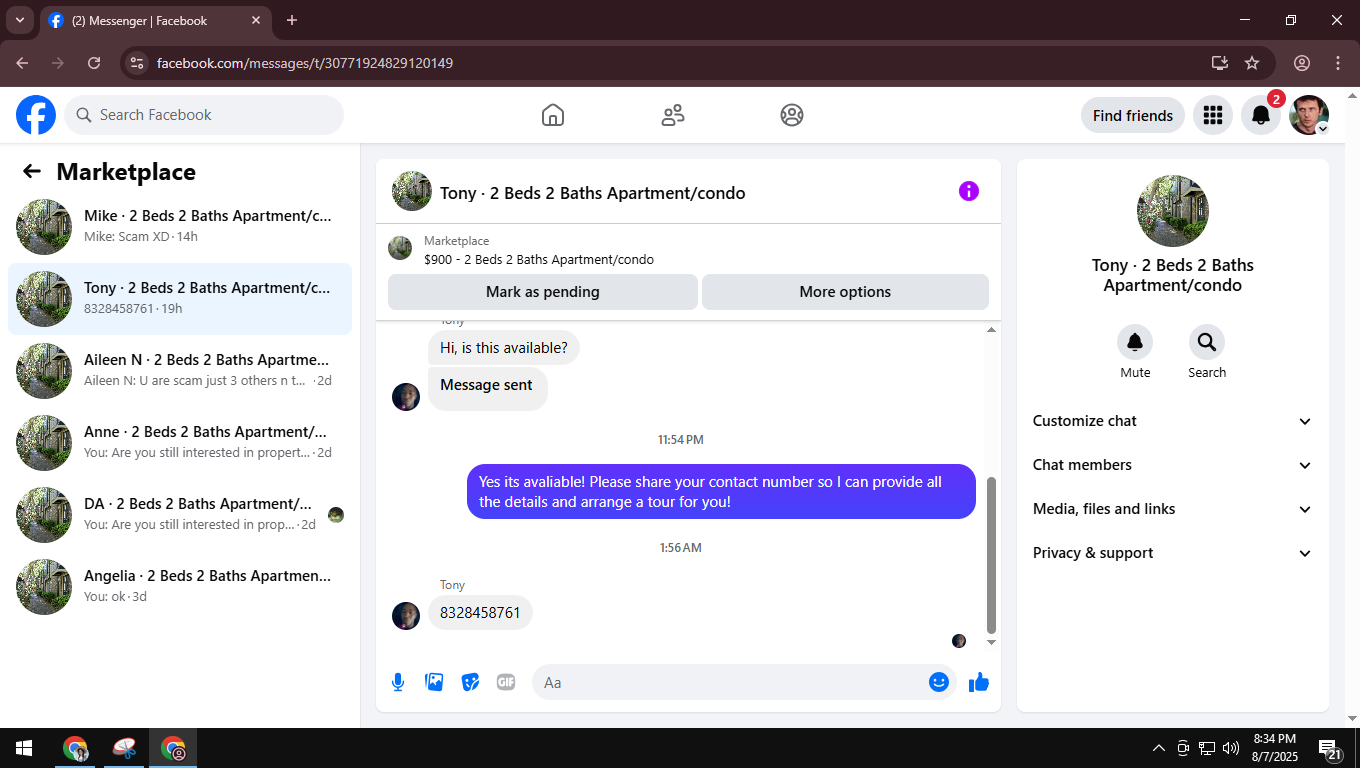Click the back arrow beside Marketplace
Viewport: 1360px width, 768px height.
click(32, 171)
